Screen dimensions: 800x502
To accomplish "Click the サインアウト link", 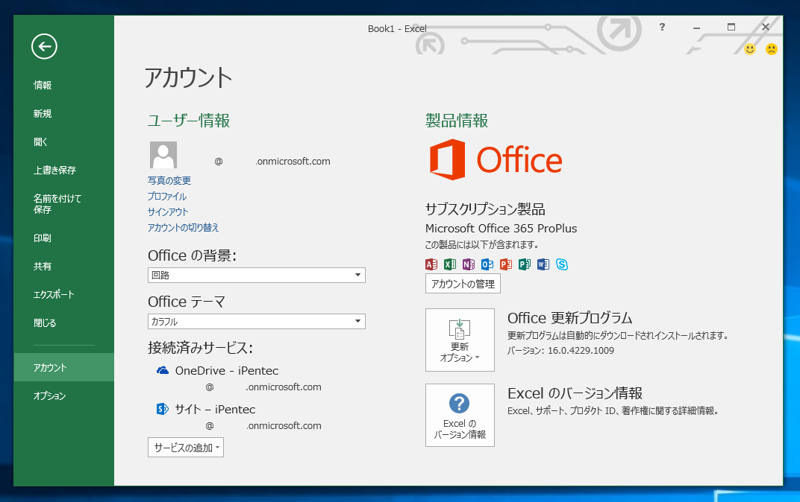I will (x=168, y=212).
